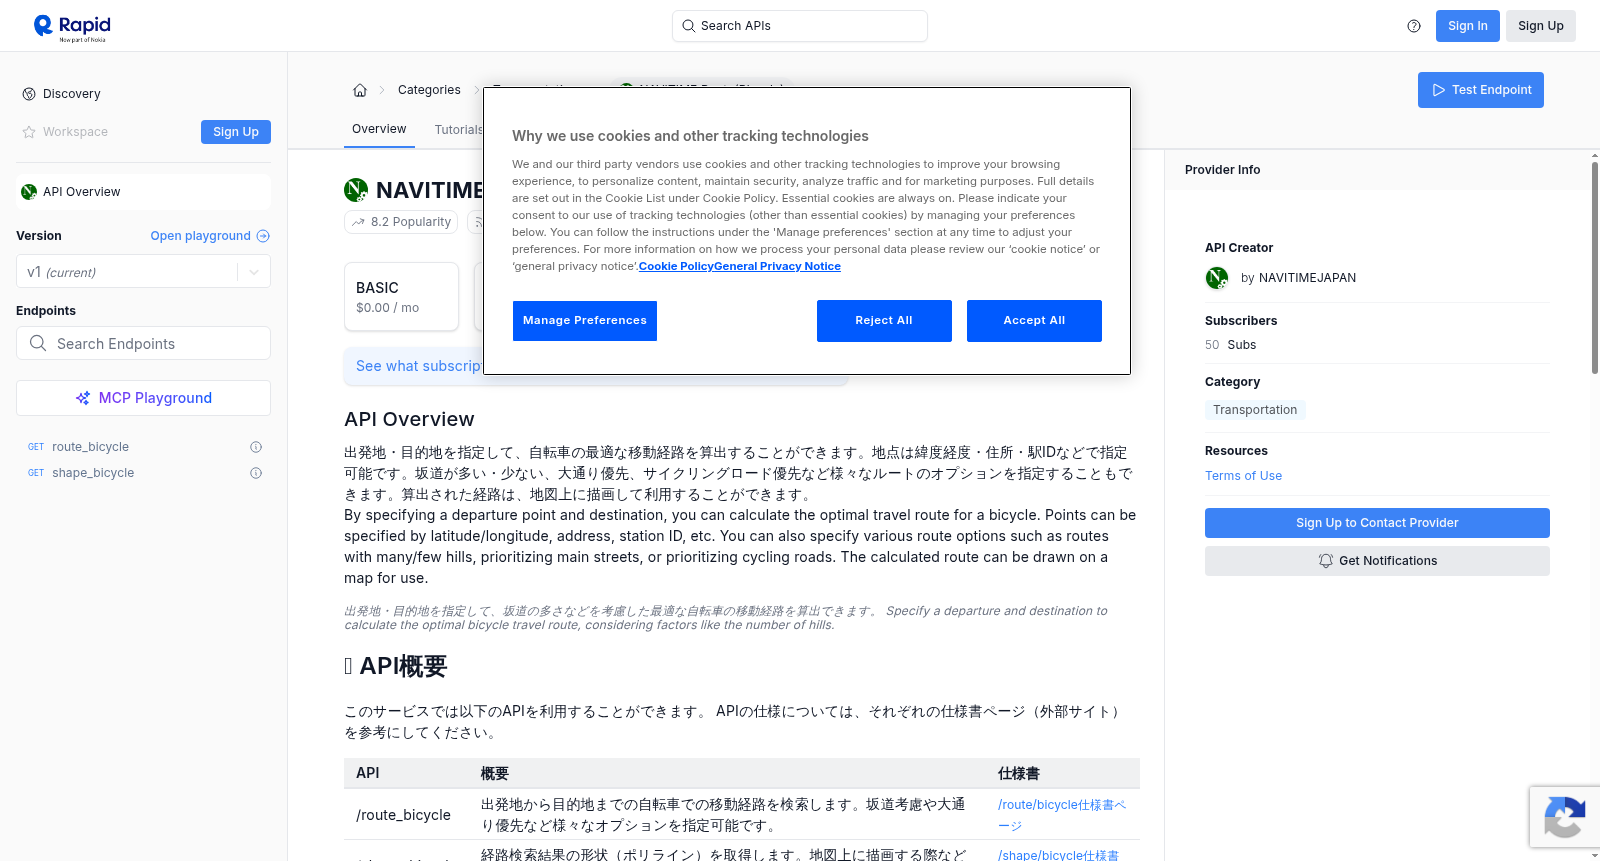Switch to the Overview tab

tap(379, 129)
